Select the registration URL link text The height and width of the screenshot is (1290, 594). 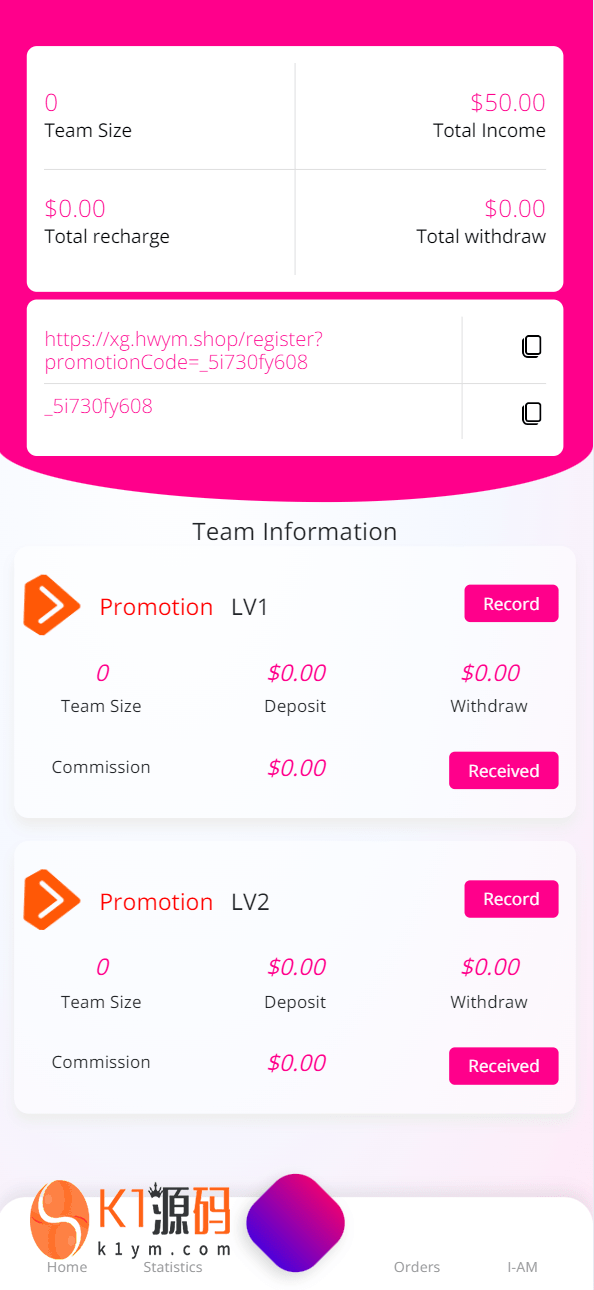click(x=184, y=350)
